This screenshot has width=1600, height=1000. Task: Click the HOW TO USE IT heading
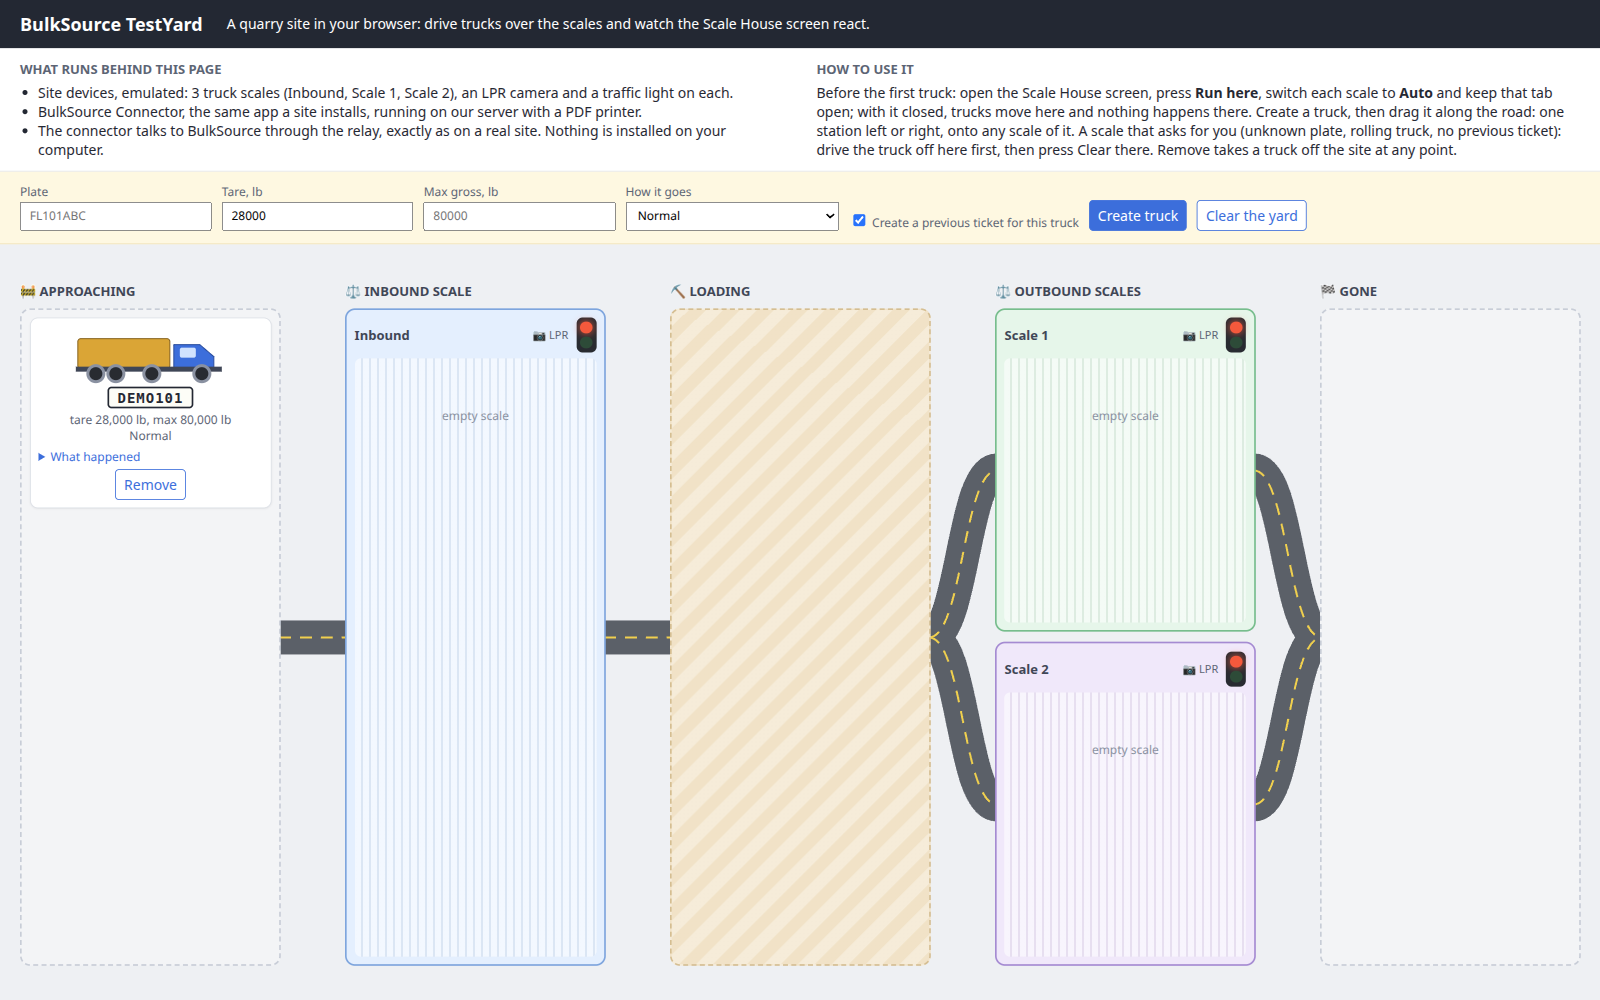(x=865, y=70)
